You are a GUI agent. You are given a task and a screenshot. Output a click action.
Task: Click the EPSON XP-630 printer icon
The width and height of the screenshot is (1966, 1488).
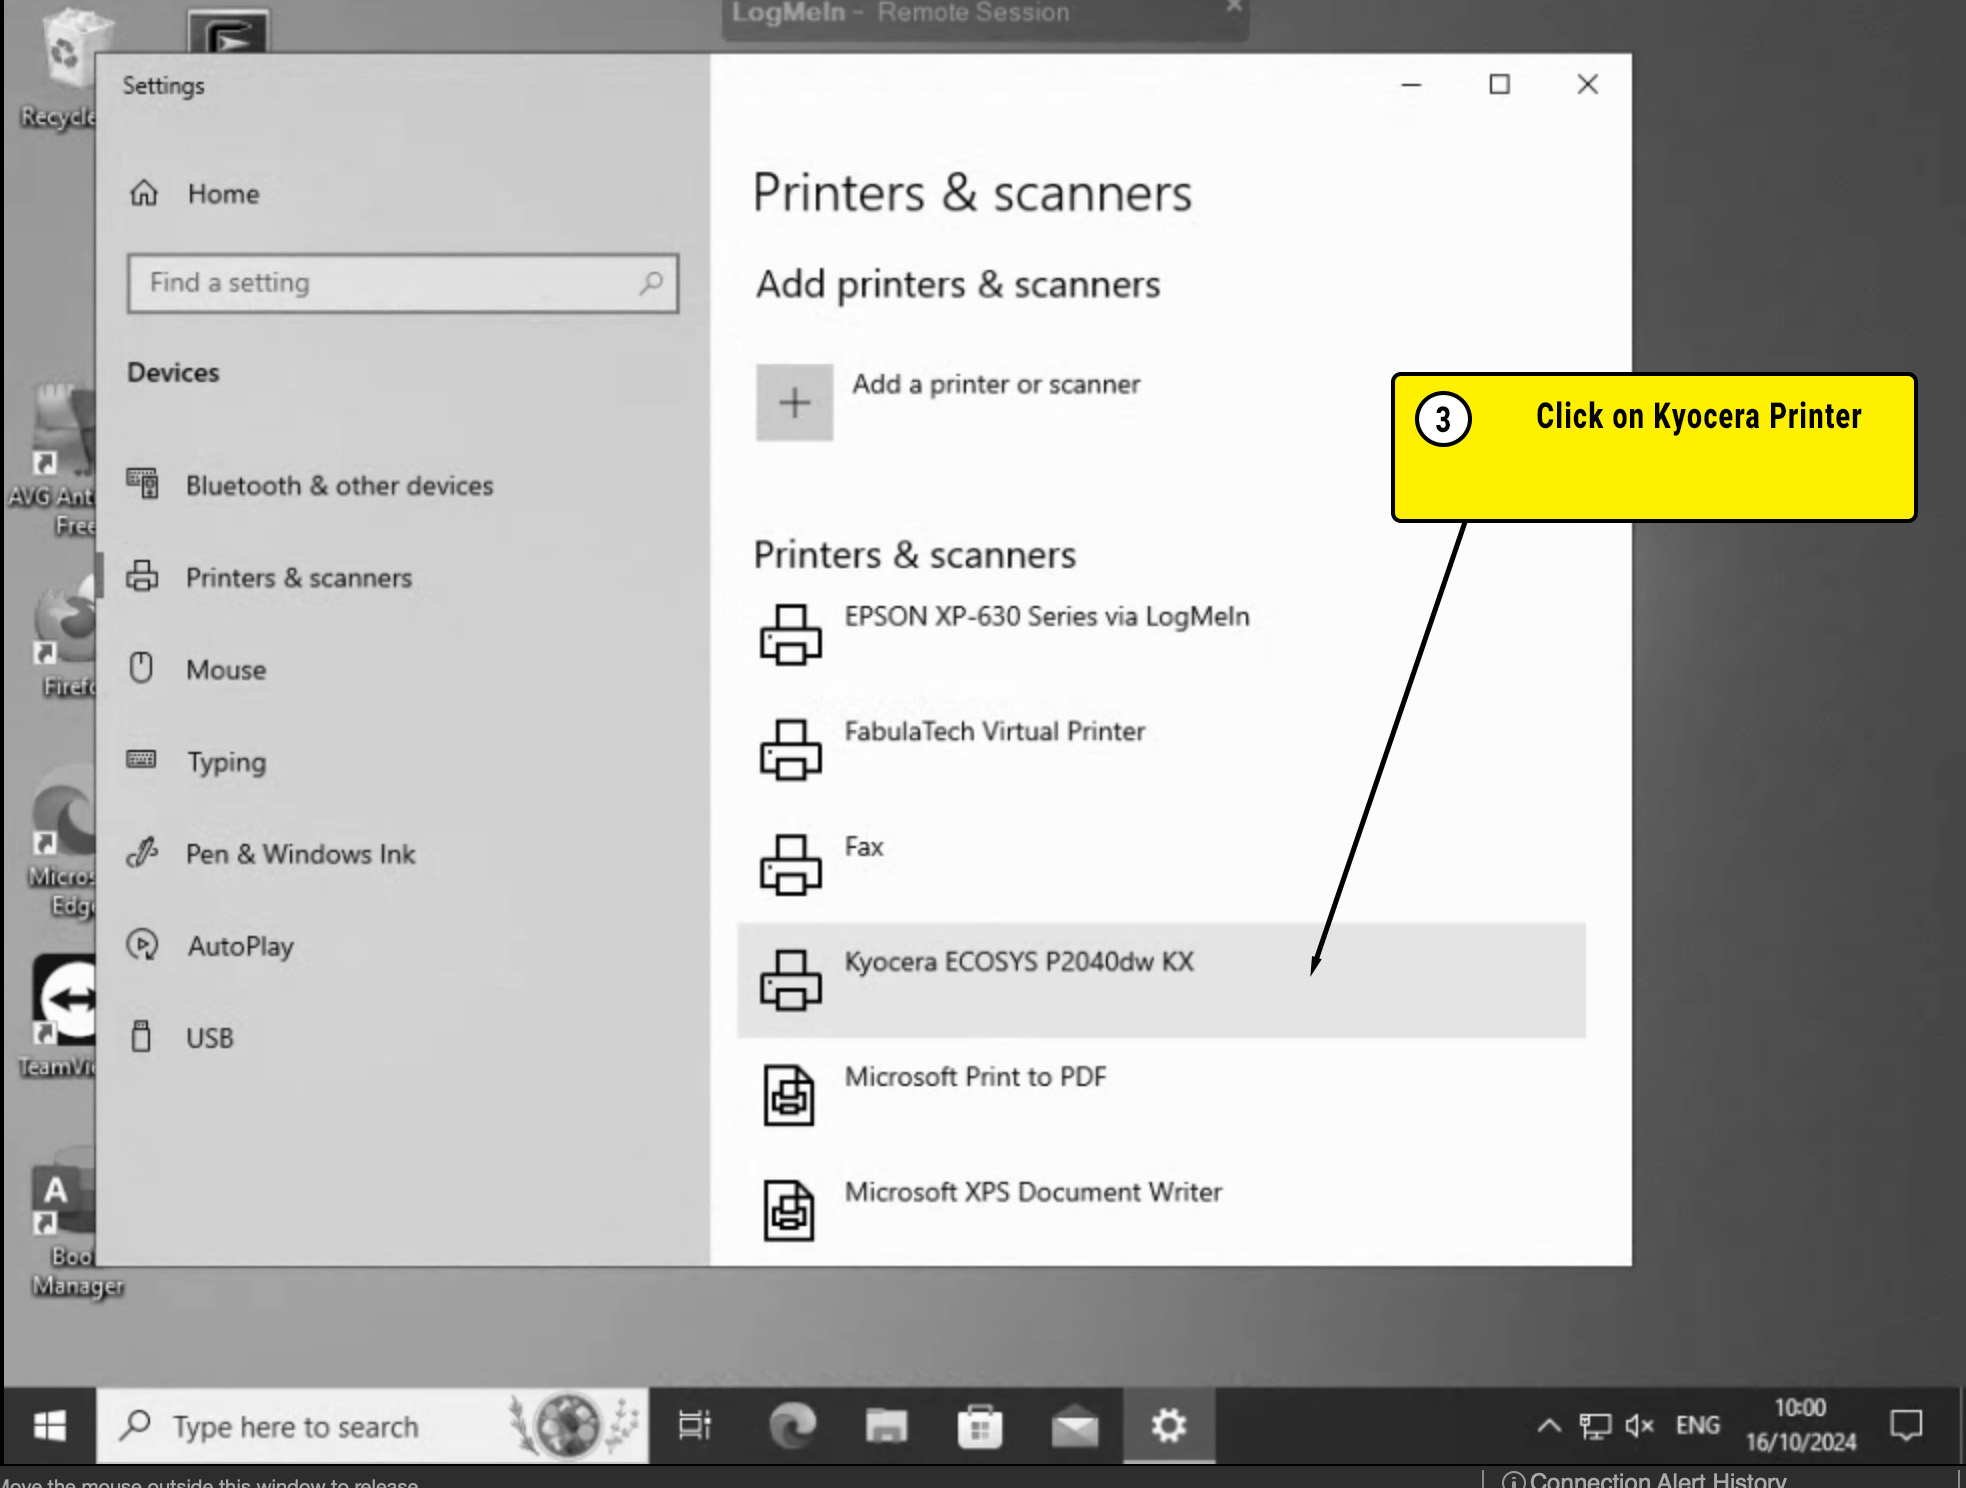[x=790, y=635]
